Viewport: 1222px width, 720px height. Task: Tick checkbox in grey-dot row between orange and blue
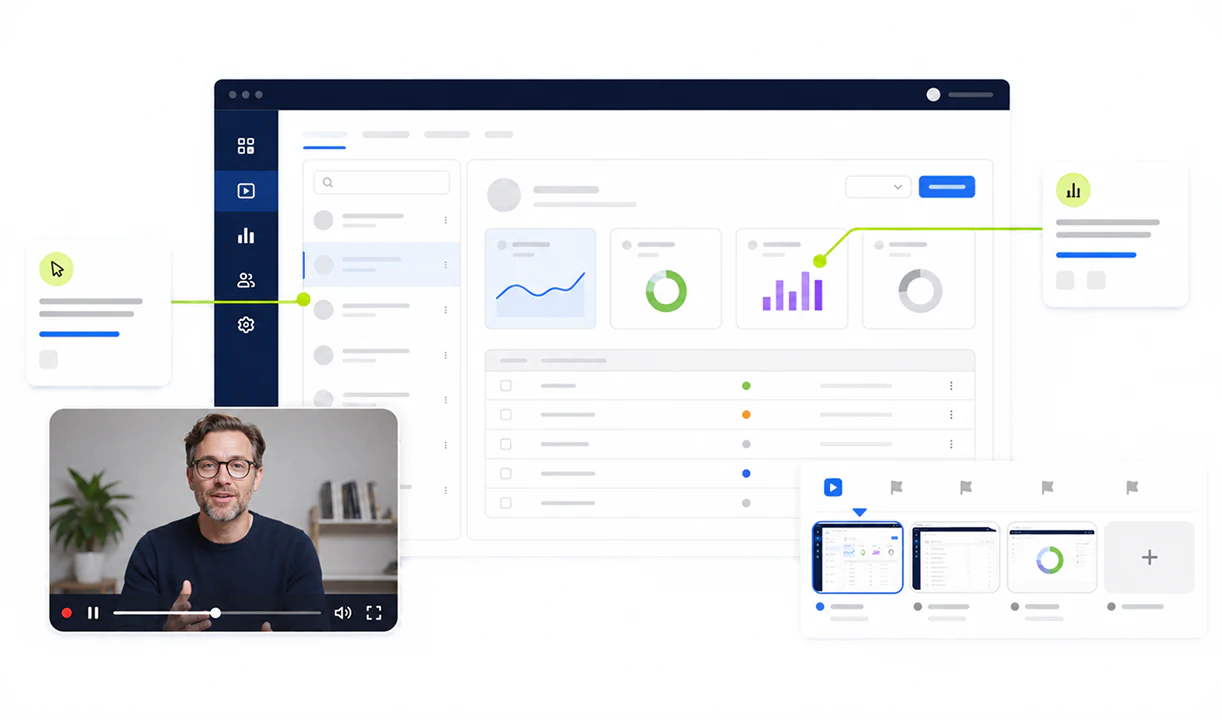pos(506,444)
